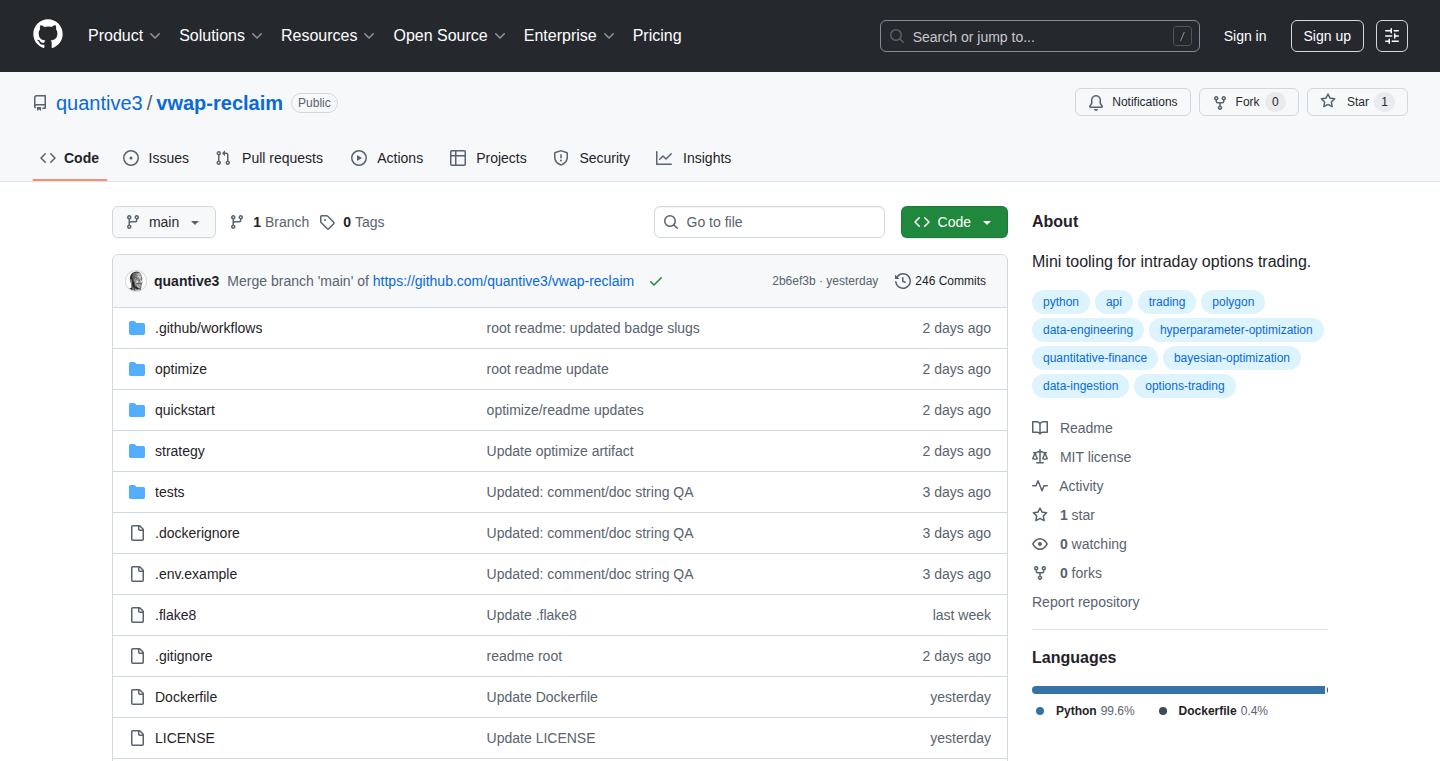Click the file icon for Dockerfile
The width and height of the screenshot is (1440, 761).
pos(137,697)
